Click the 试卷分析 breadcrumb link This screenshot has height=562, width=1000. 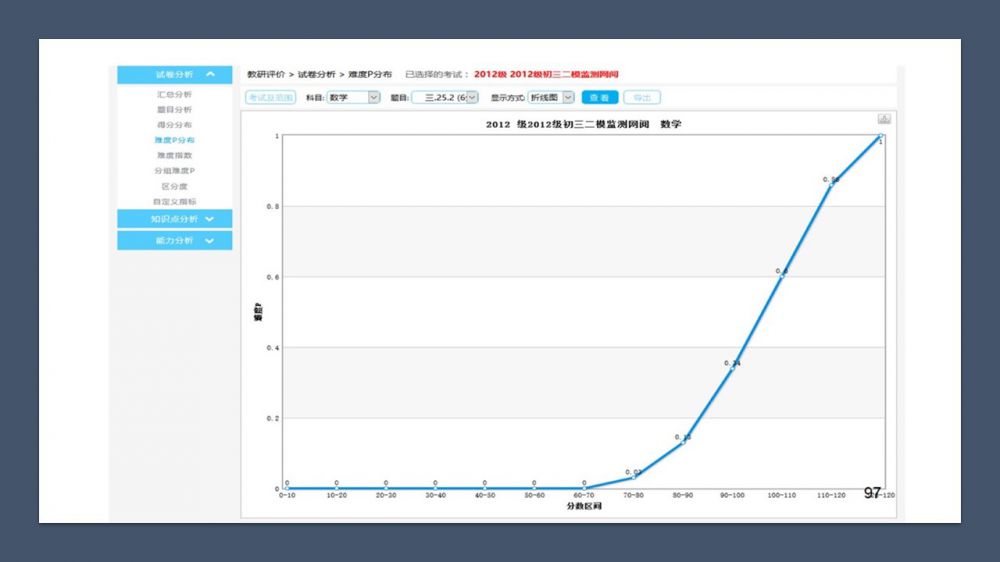pos(316,75)
